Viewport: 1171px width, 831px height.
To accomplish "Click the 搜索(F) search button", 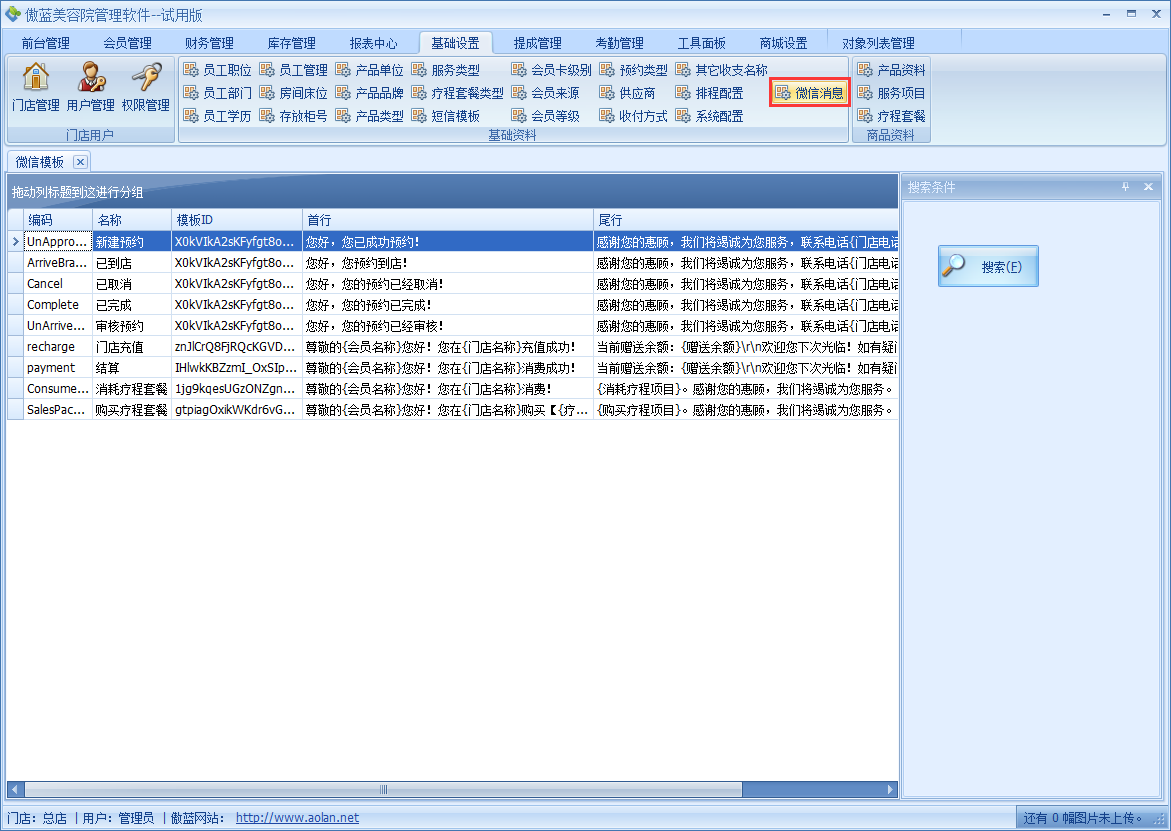I will click(988, 267).
